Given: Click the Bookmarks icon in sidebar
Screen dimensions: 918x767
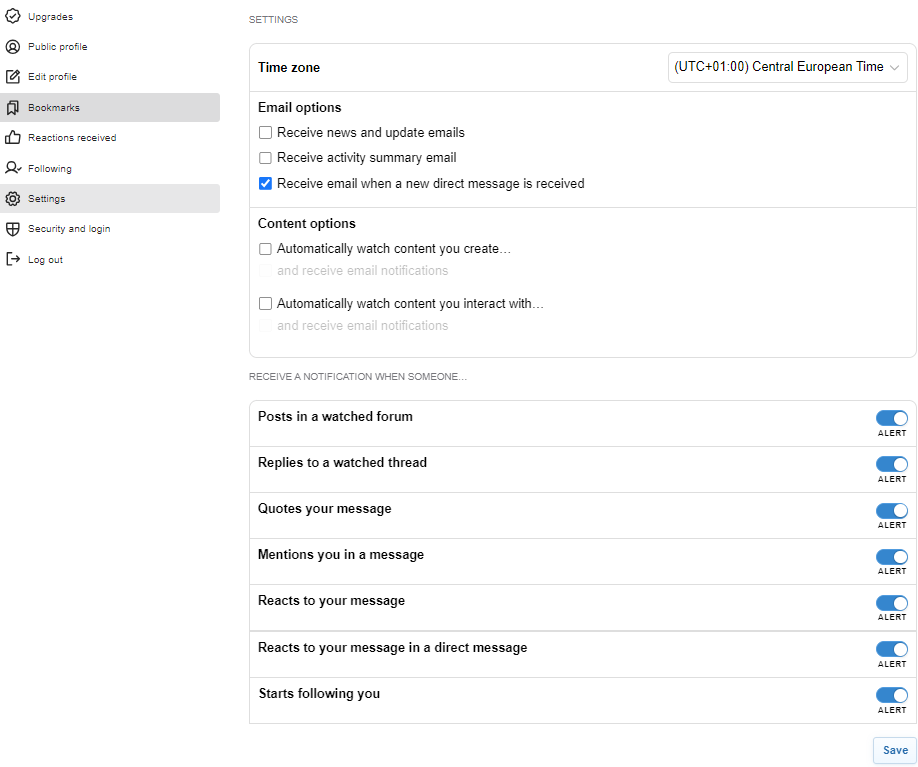Looking at the screenshot, I should (x=12, y=108).
